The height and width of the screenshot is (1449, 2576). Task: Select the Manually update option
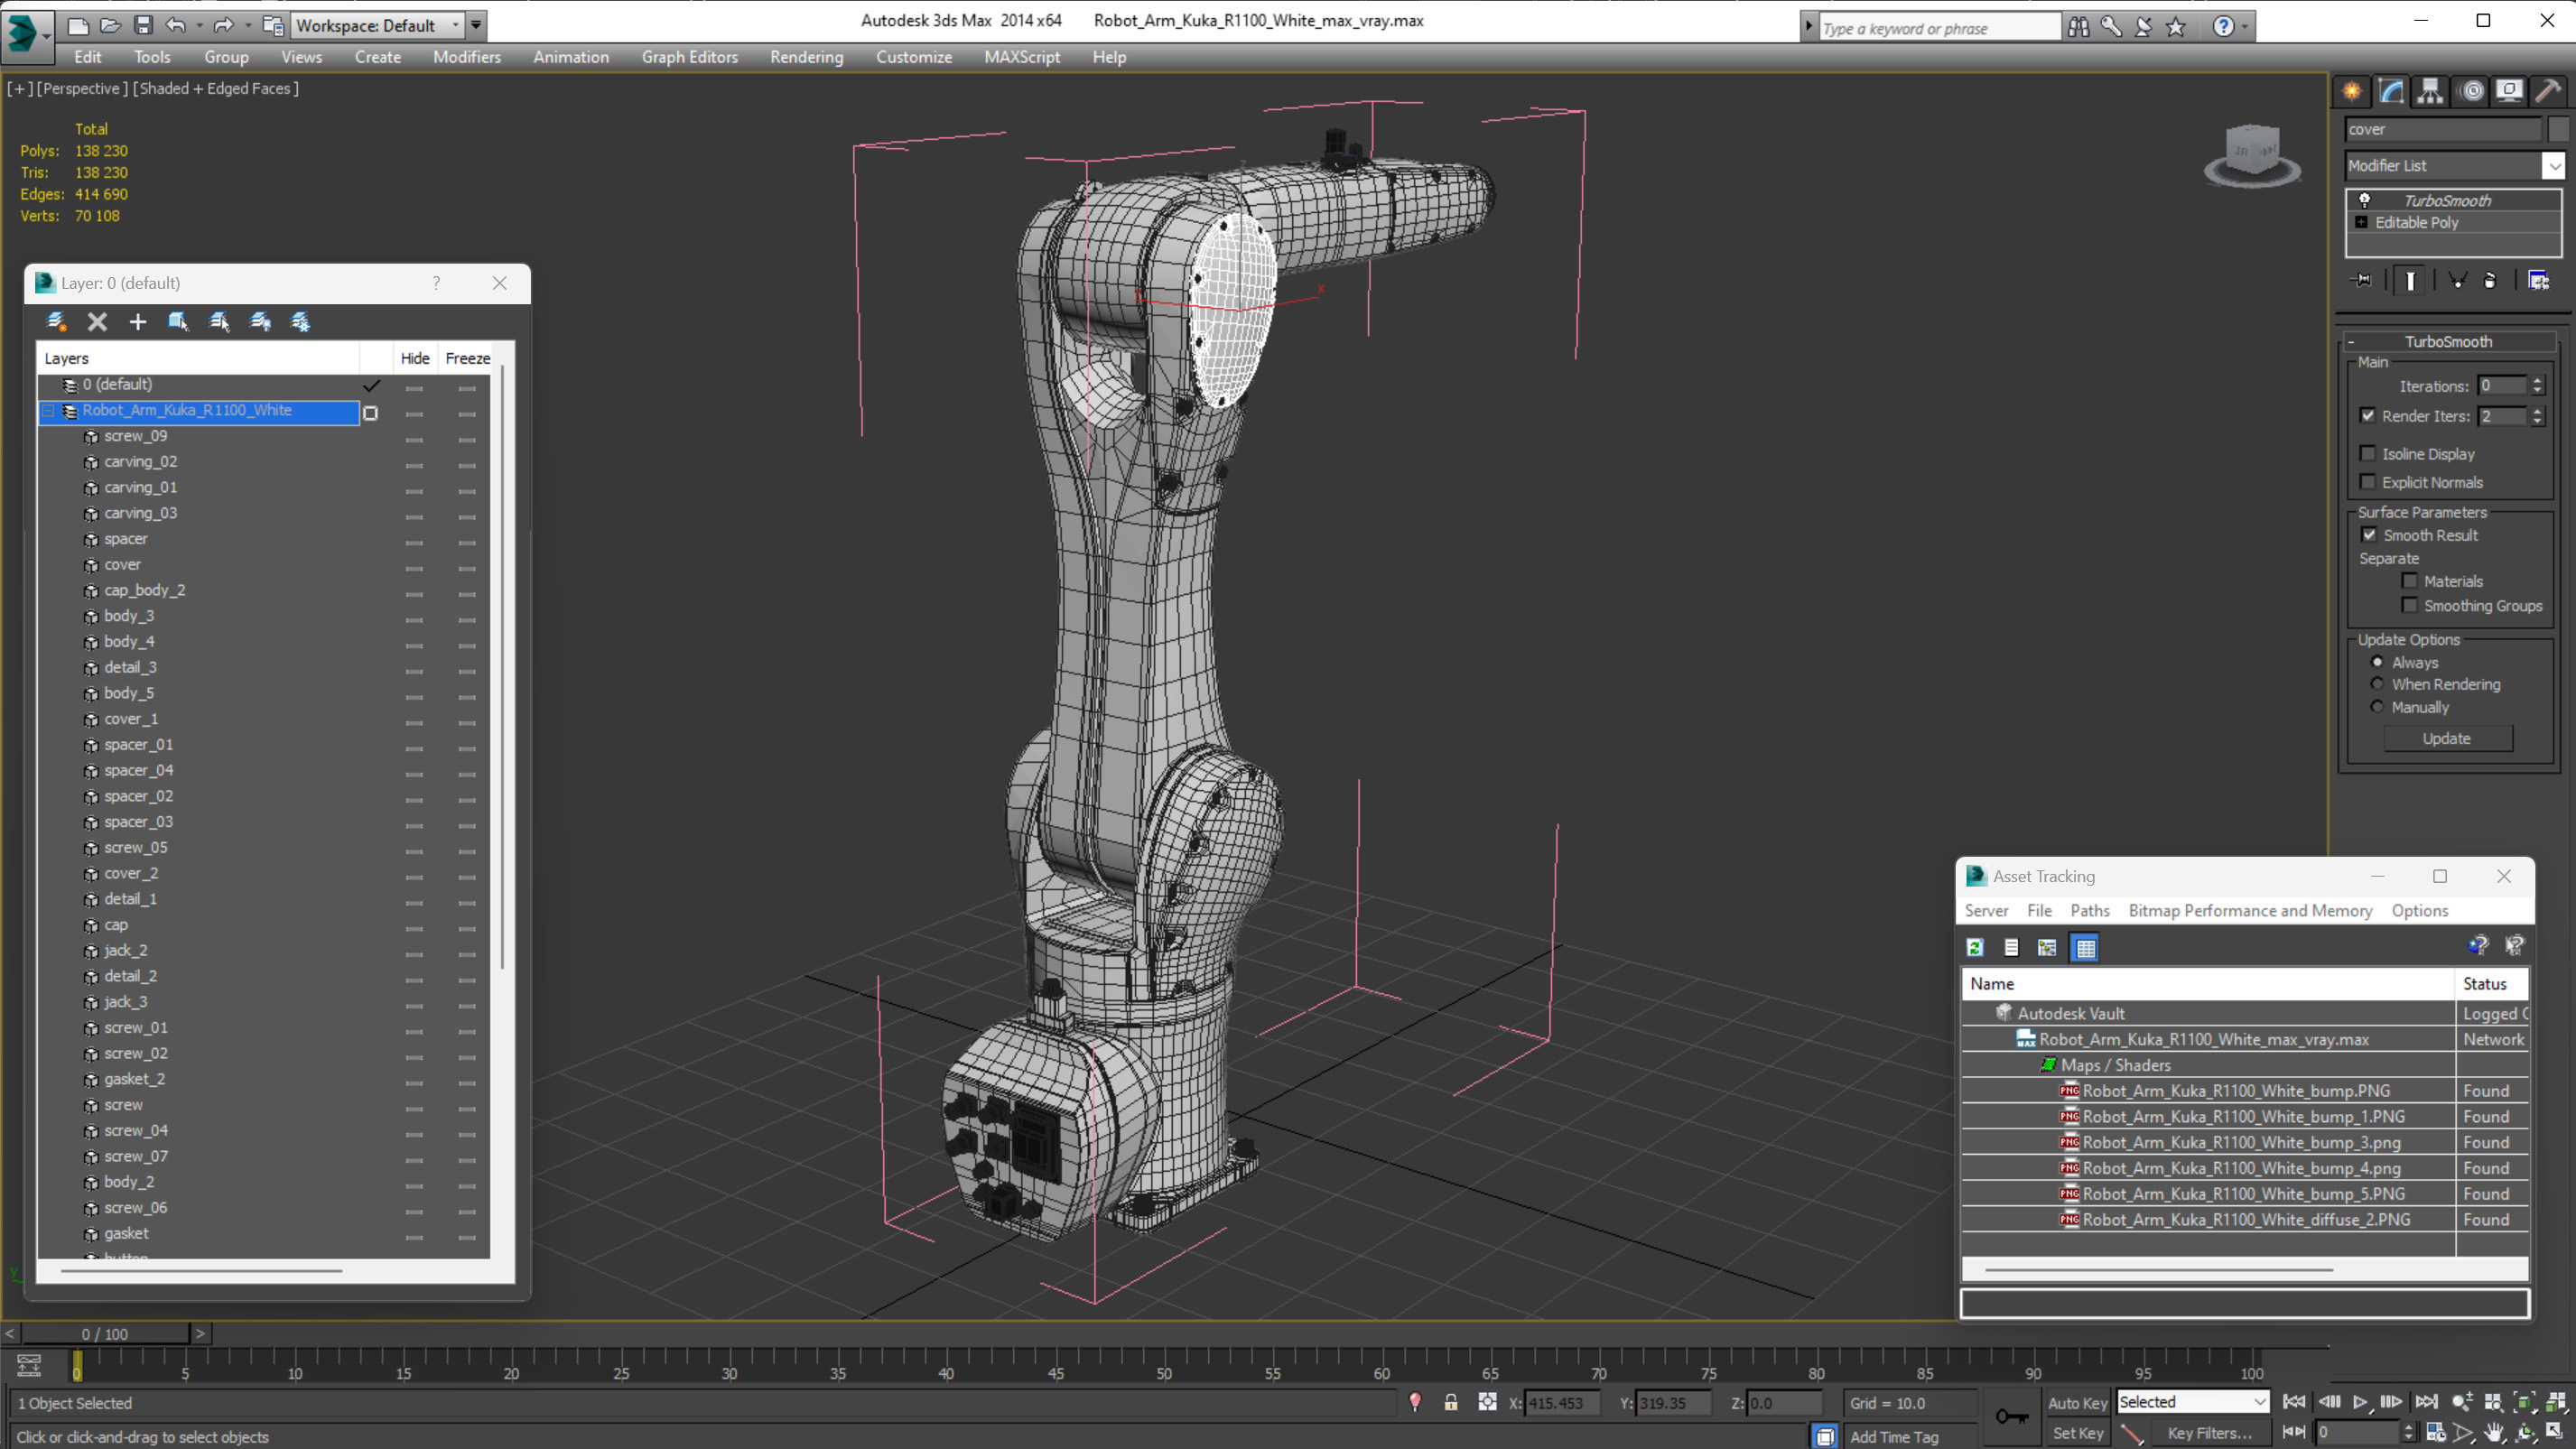[x=2377, y=706]
